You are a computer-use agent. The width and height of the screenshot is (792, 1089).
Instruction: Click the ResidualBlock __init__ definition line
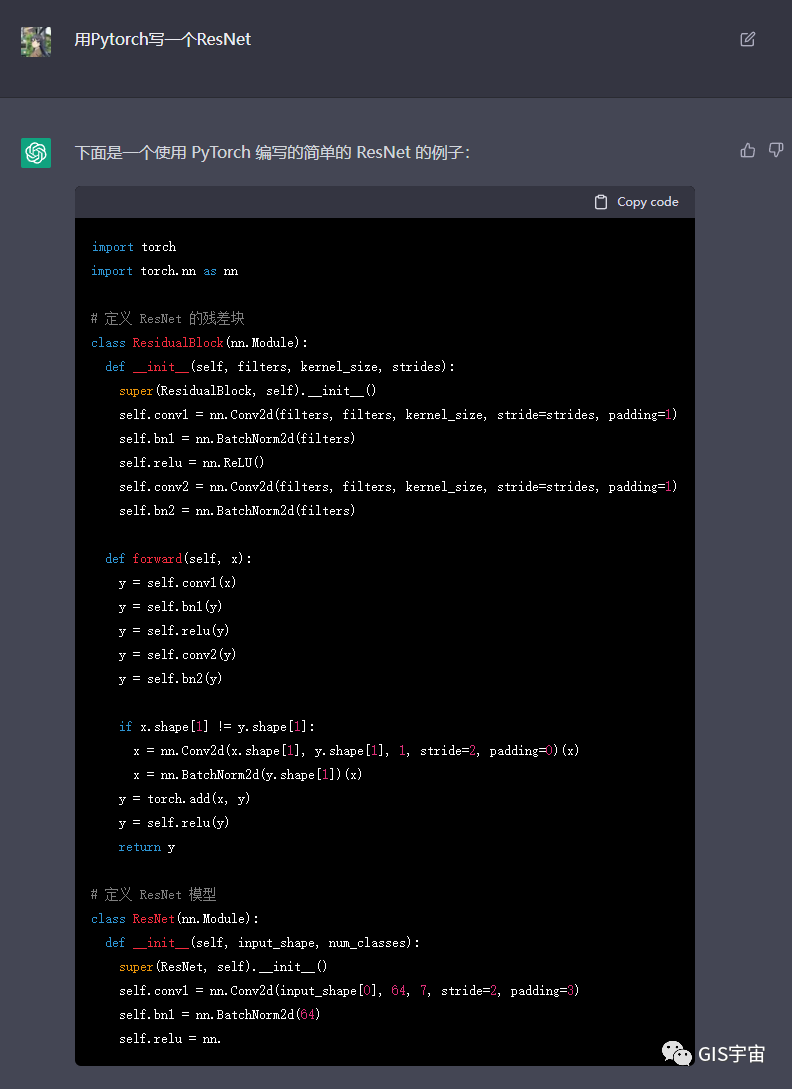280,367
